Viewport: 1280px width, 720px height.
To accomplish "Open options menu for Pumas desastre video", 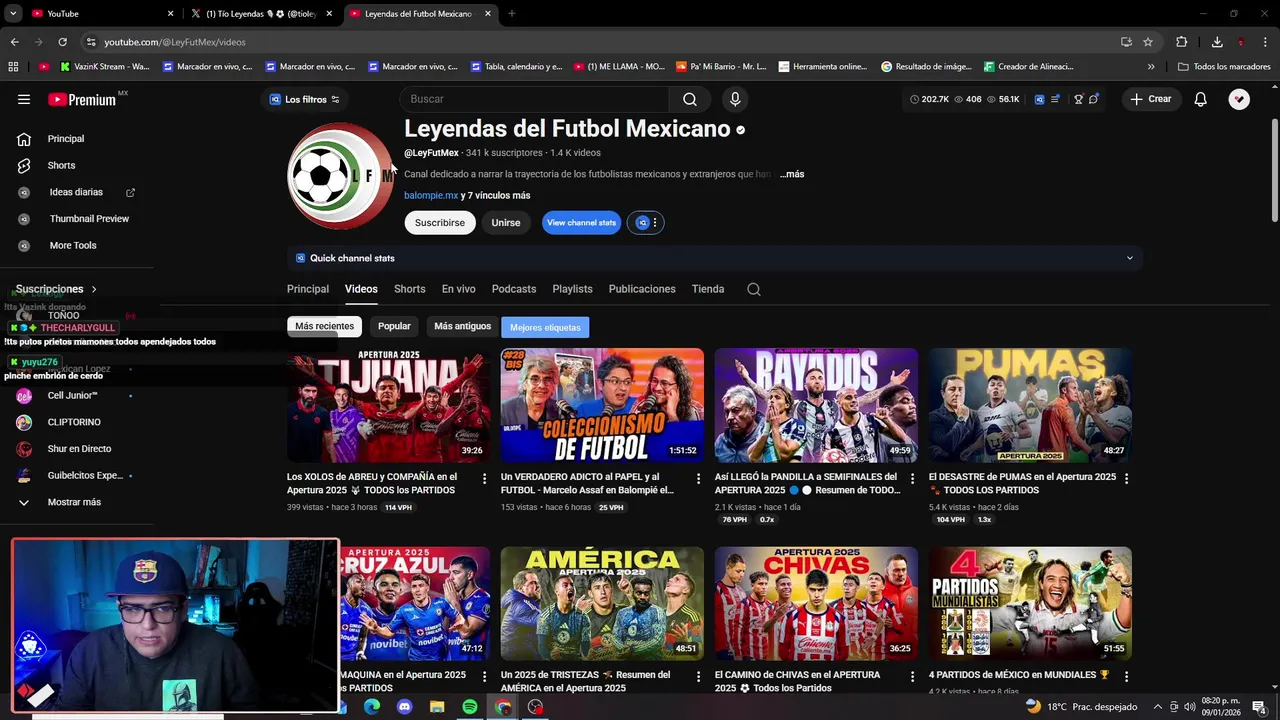I will point(1126,479).
